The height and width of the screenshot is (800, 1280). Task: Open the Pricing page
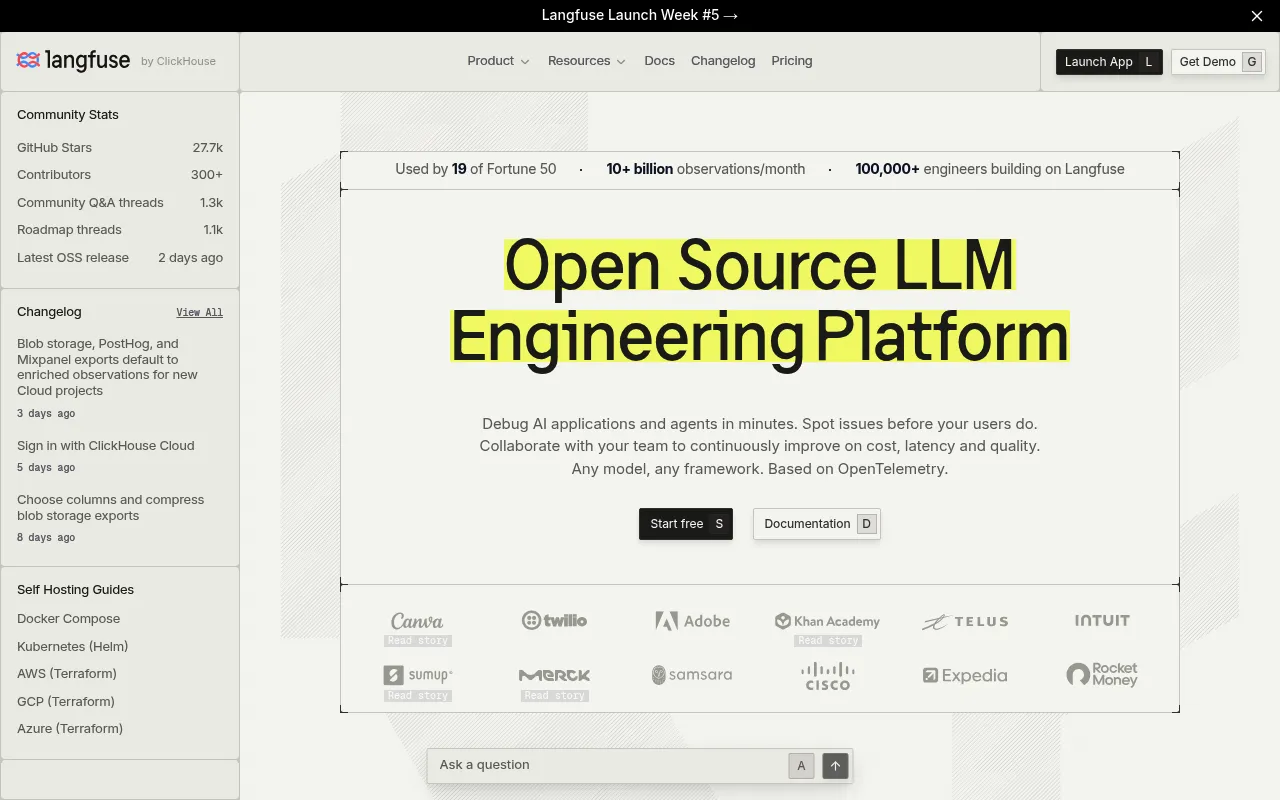pyautogui.click(x=792, y=61)
